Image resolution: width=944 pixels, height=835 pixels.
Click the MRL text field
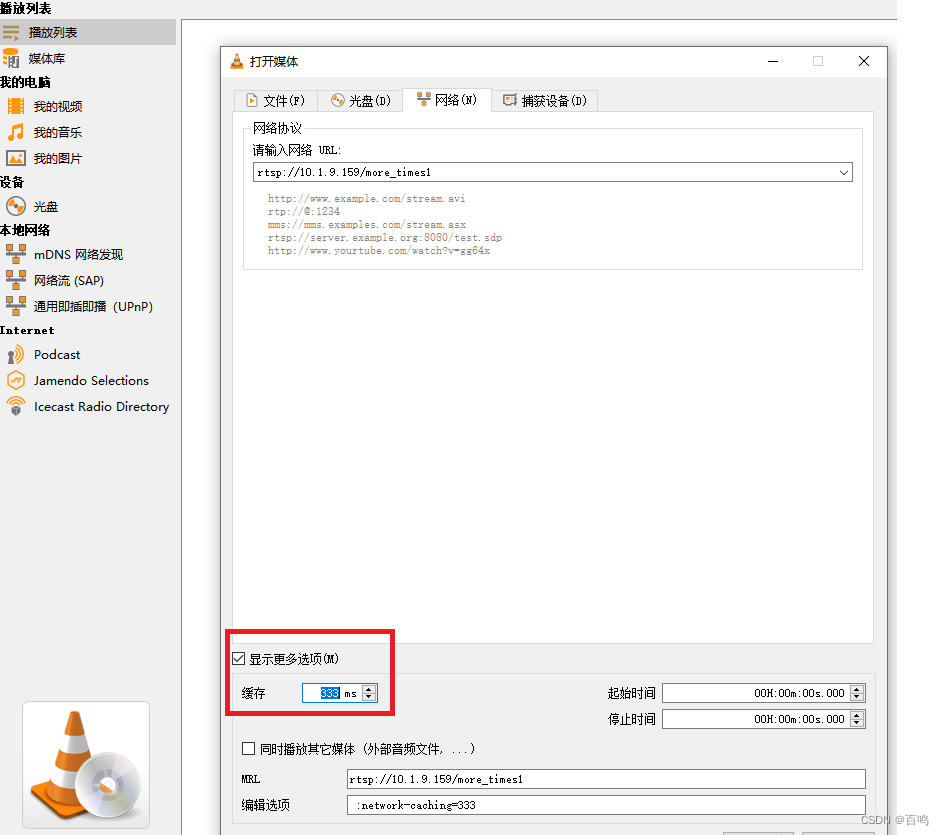[606, 779]
